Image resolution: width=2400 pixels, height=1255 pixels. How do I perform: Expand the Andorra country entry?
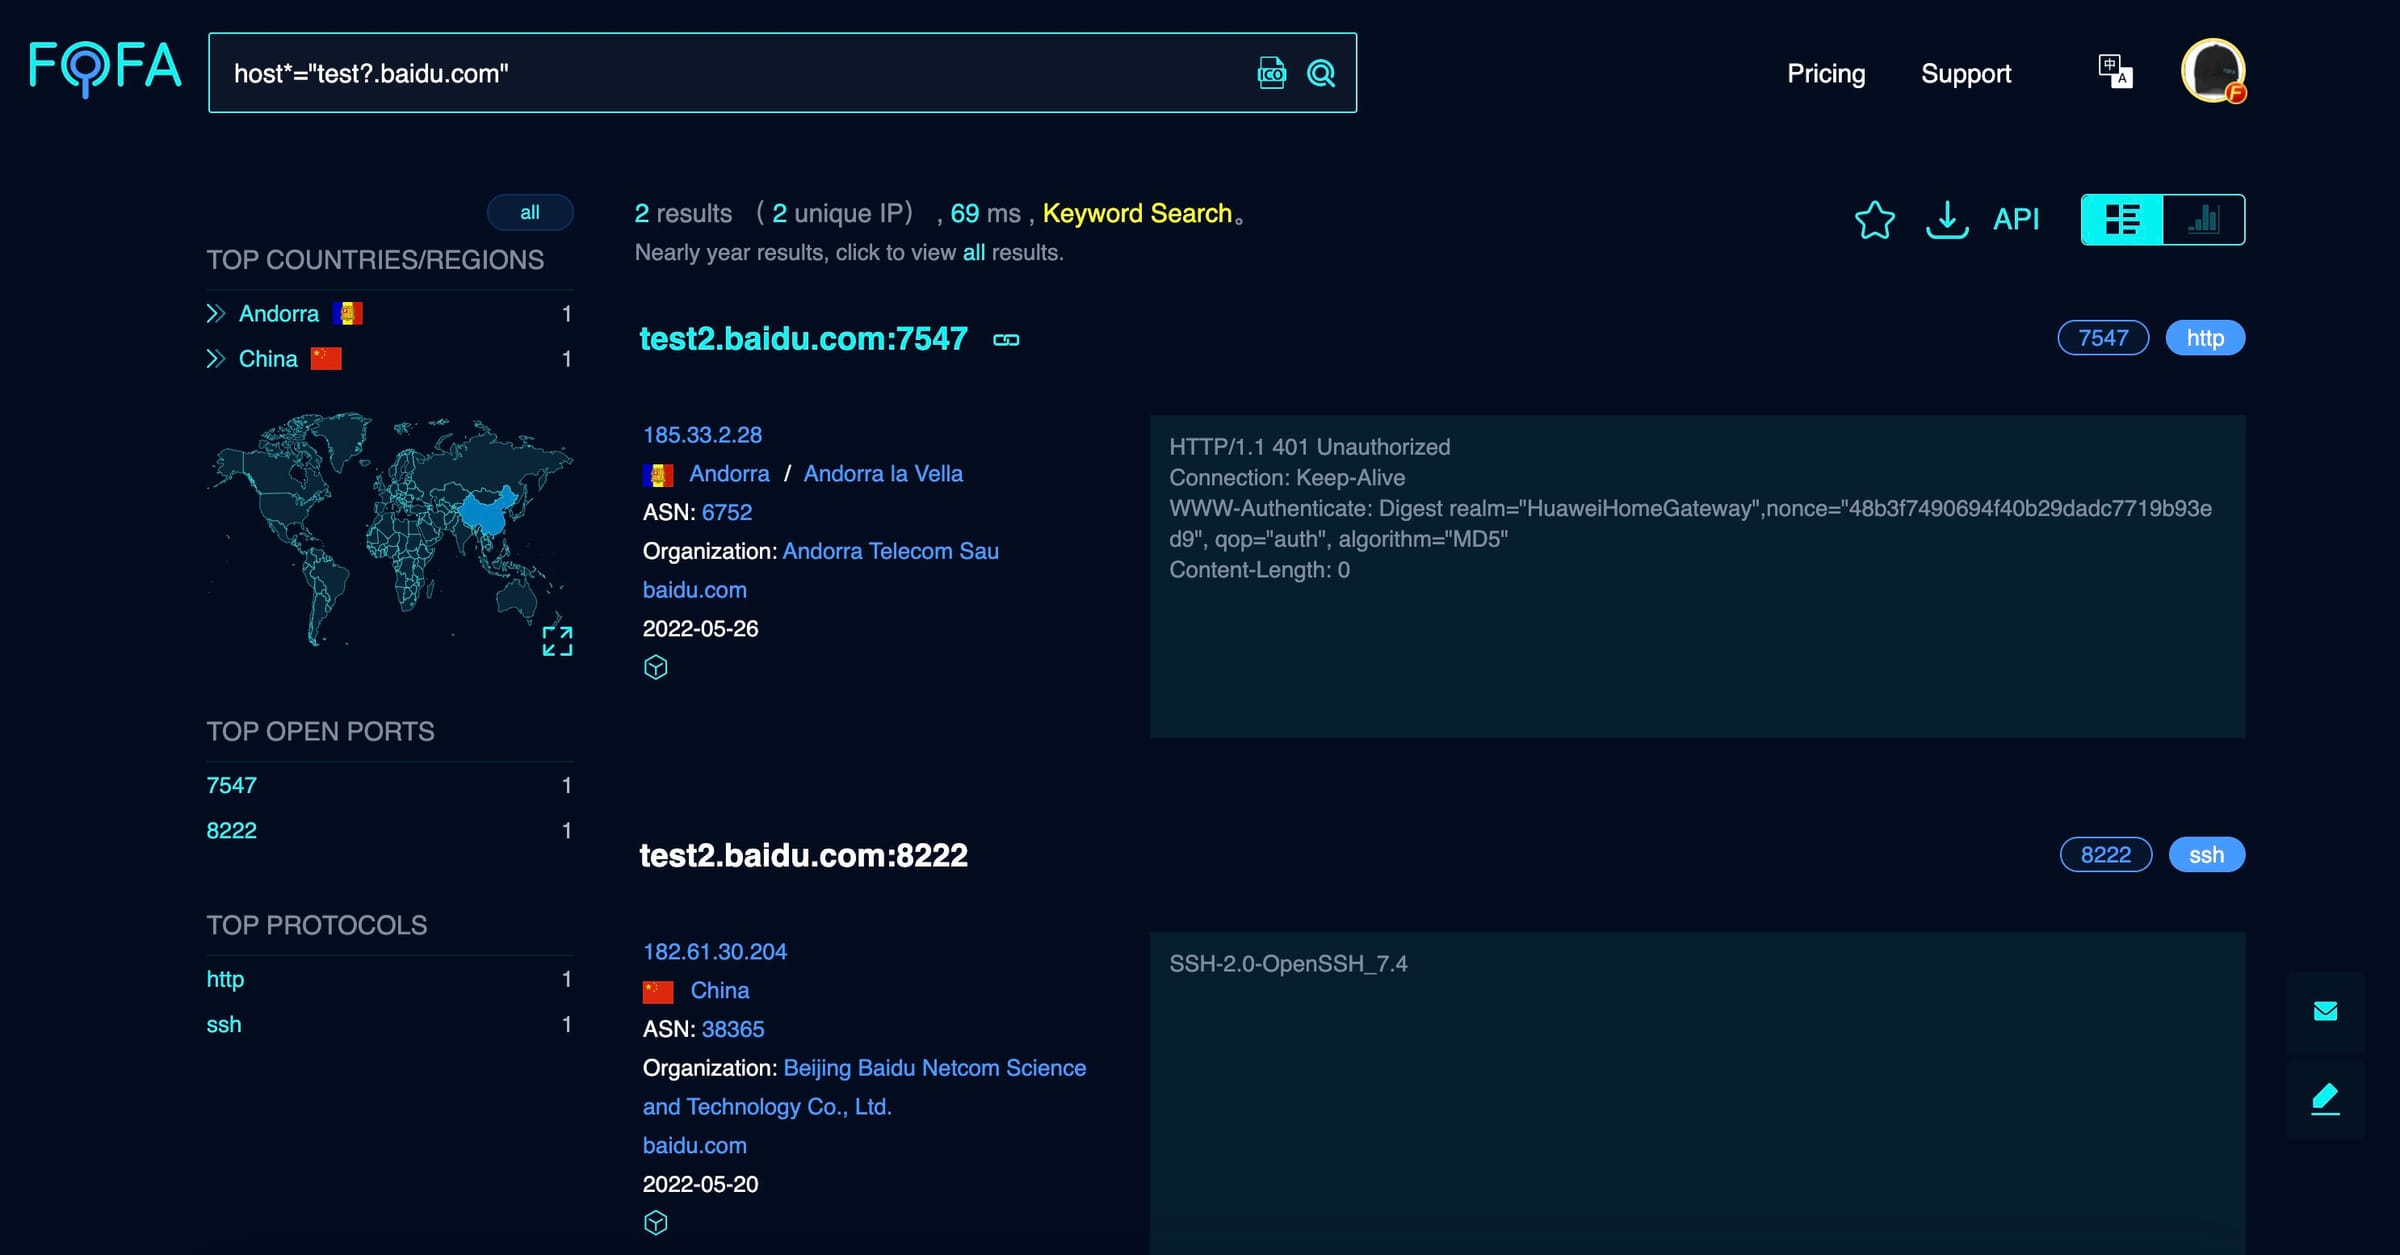coord(216,313)
